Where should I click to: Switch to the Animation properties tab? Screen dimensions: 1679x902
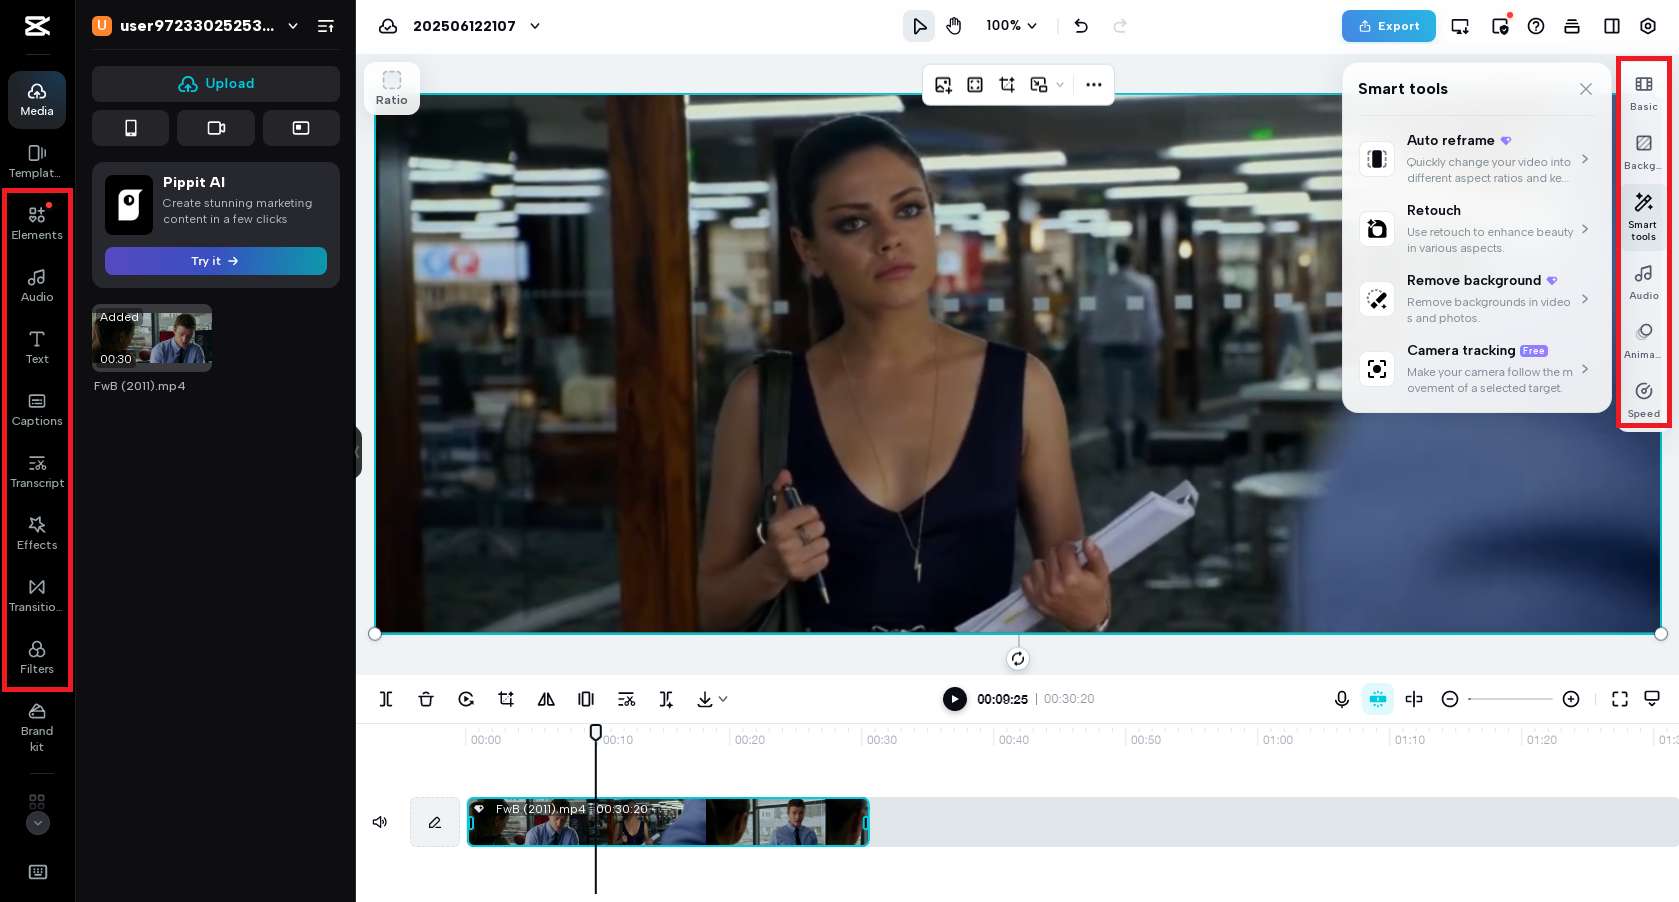pyautogui.click(x=1644, y=340)
